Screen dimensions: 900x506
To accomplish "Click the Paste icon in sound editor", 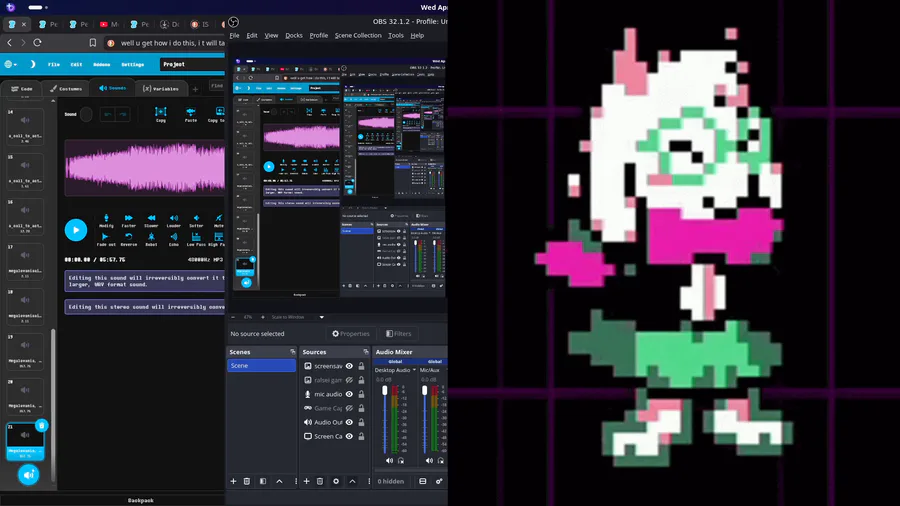I will (191, 112).
